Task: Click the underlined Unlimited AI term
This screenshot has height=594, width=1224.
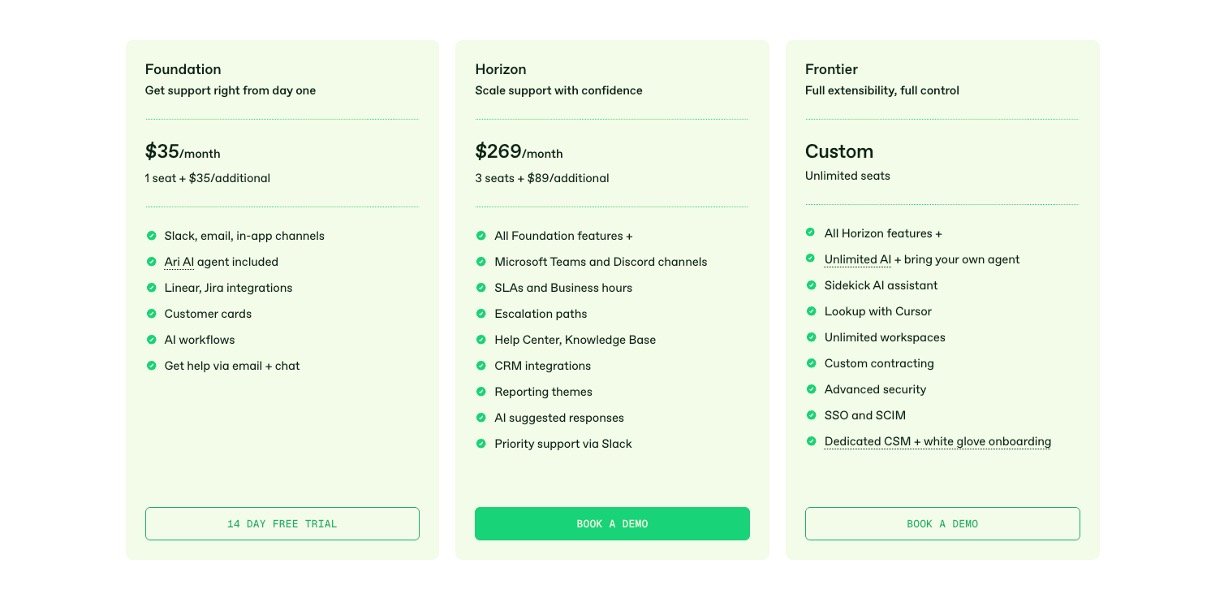Action: pyautogui.click(x=857, y=259)
